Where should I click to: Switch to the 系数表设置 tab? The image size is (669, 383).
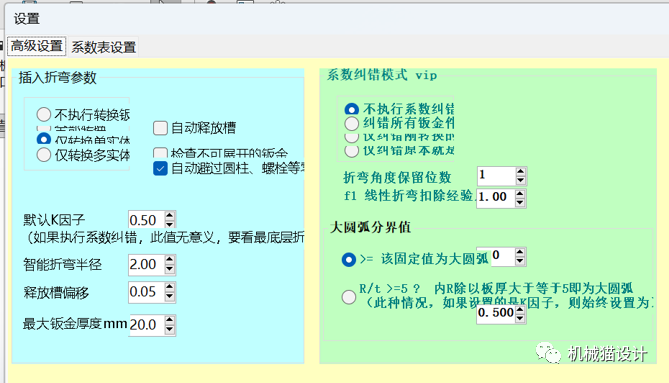pyautogui.click(x=104, y=47)
